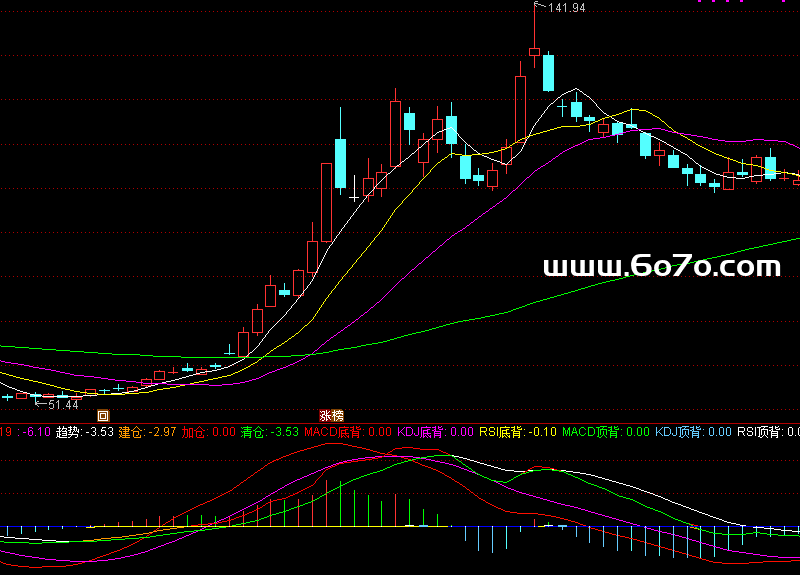Select the green 清仓 indicator label
The image size is (800, 575).
[x=253, y=432]
